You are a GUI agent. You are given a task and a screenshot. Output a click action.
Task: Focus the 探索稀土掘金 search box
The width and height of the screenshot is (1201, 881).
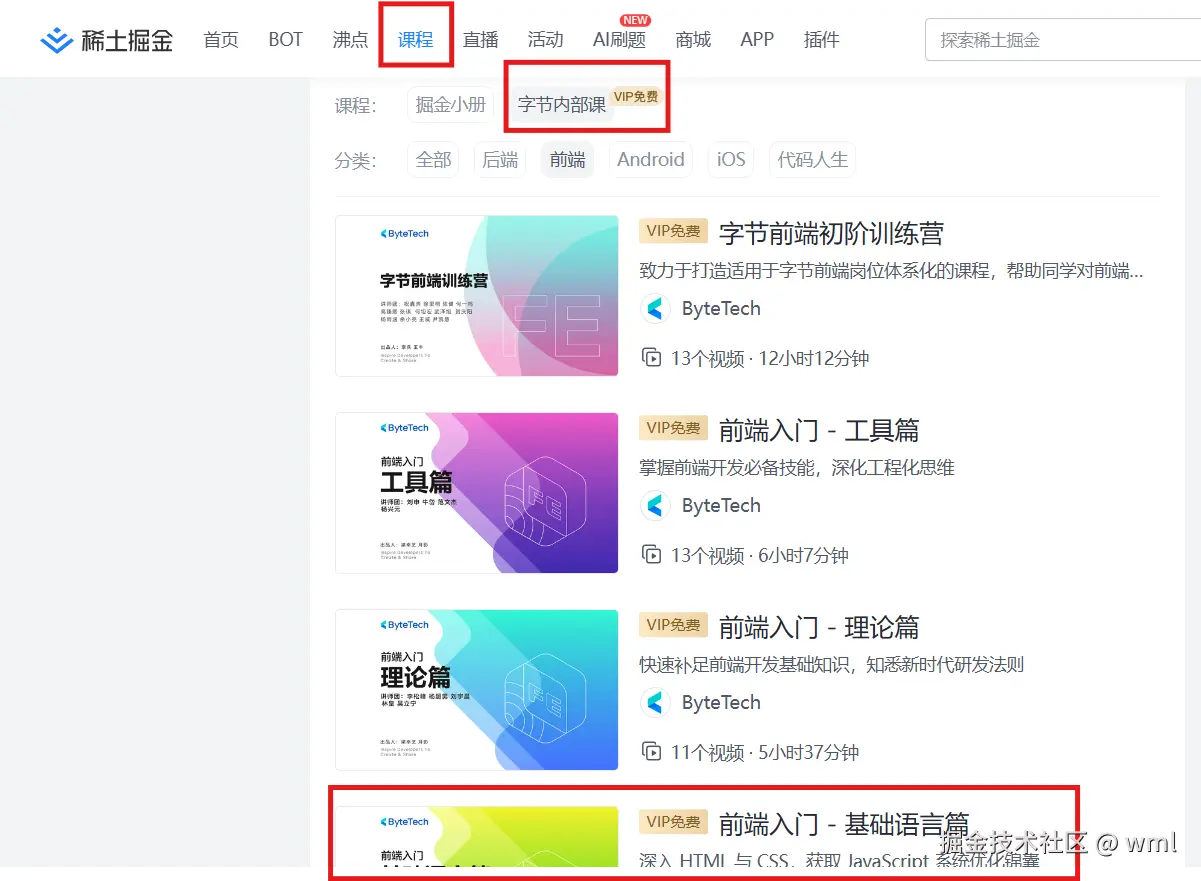pos(1063,40)
